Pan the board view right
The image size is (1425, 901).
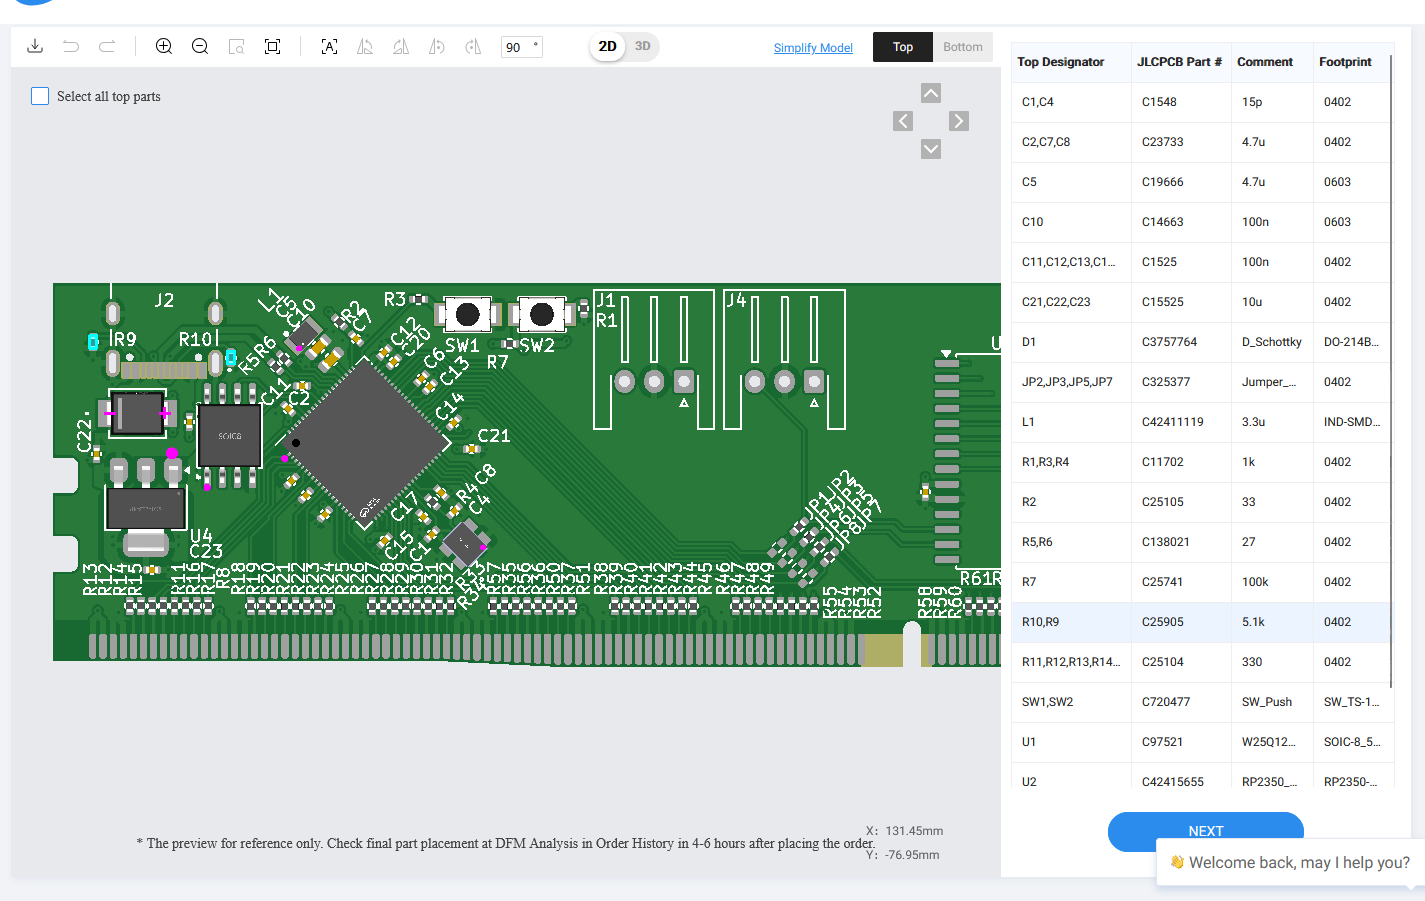point(959,121)
